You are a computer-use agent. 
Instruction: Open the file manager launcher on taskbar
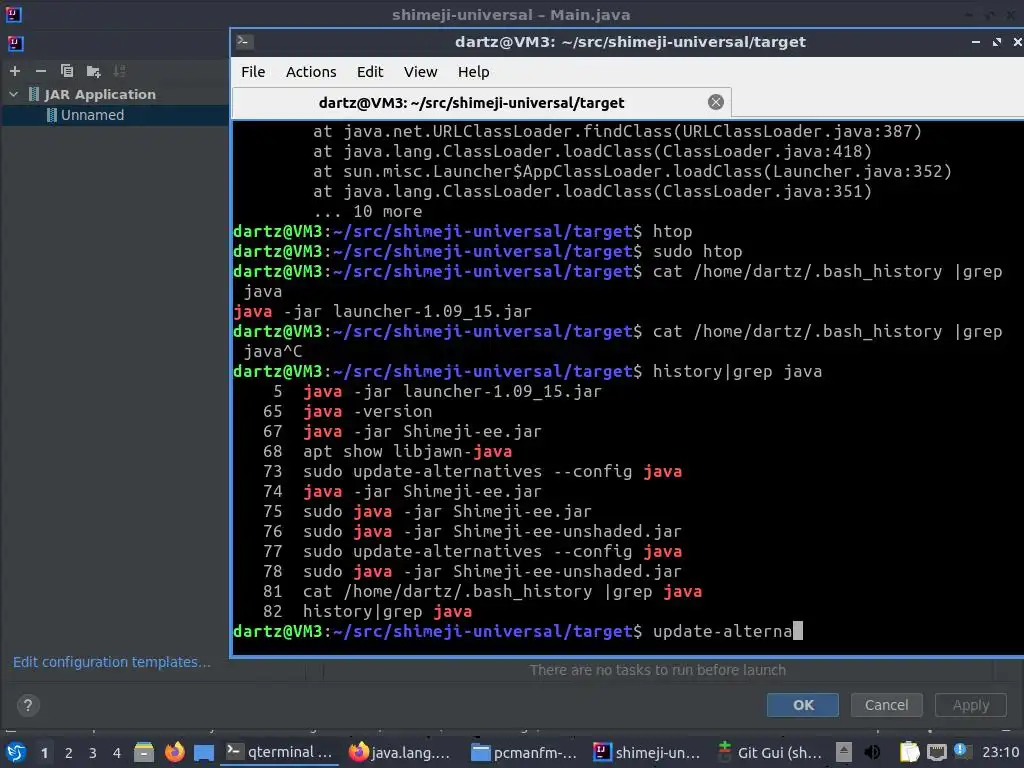click(x=144, y=752)
